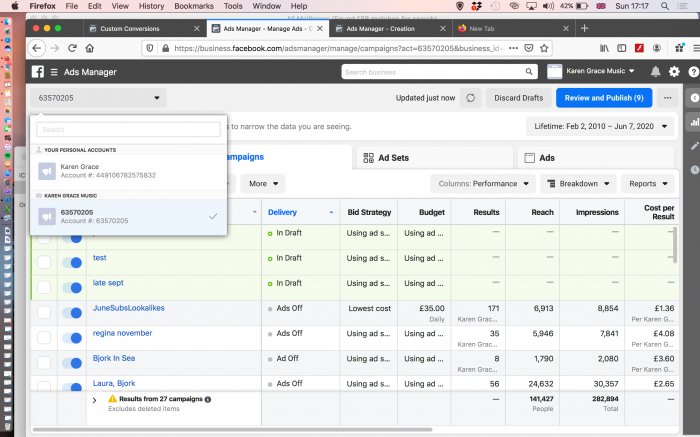700x437 pixels.
Task: Switch to the Custom Conversions browser tab
Action: tap(145, 28)
